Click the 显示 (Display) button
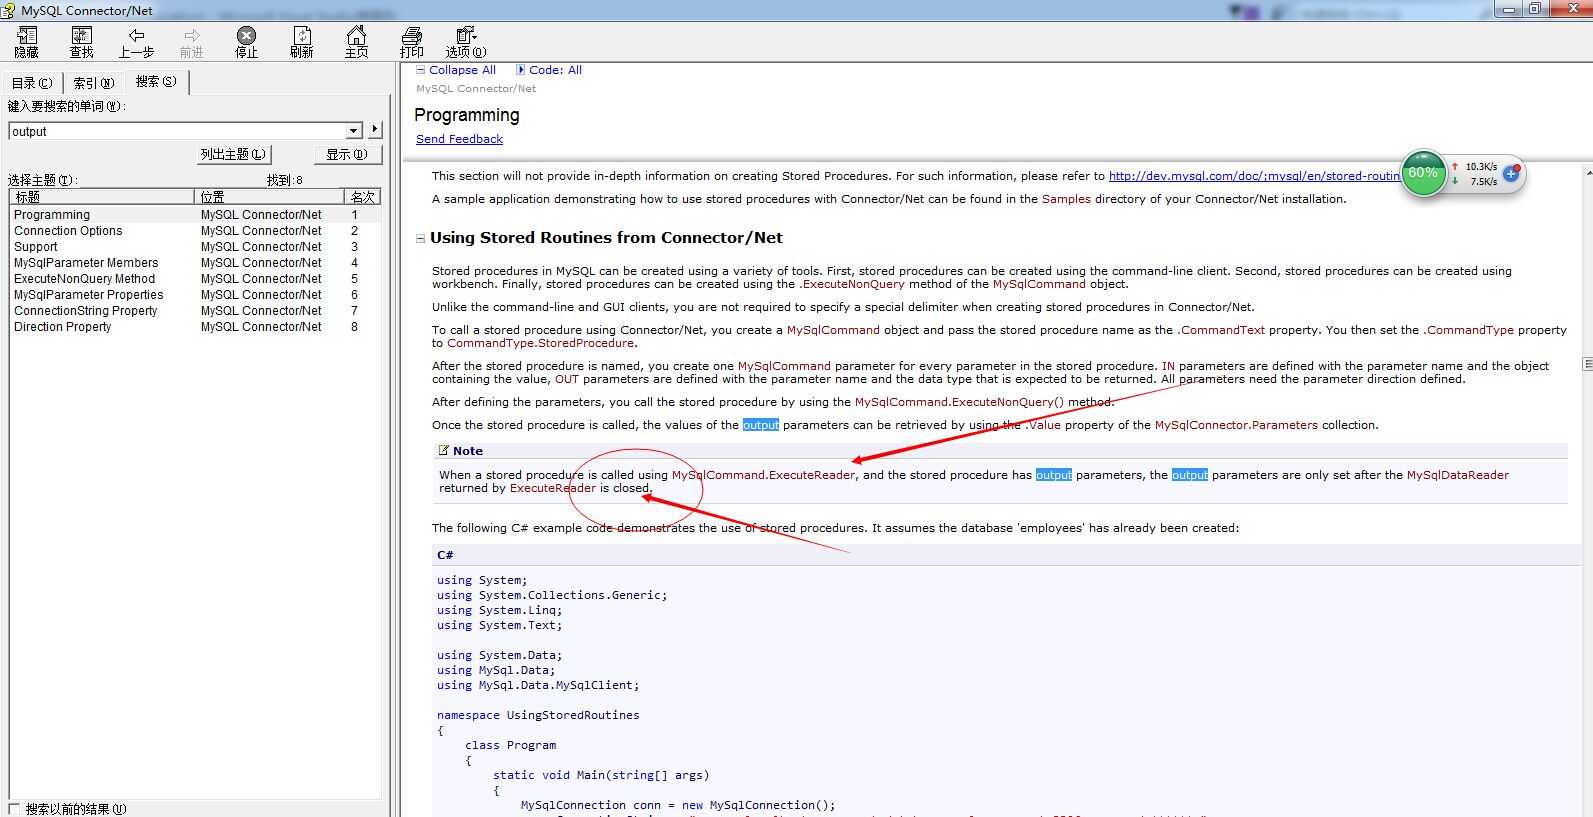This screenshot has height=817, width=1593. 346,154
